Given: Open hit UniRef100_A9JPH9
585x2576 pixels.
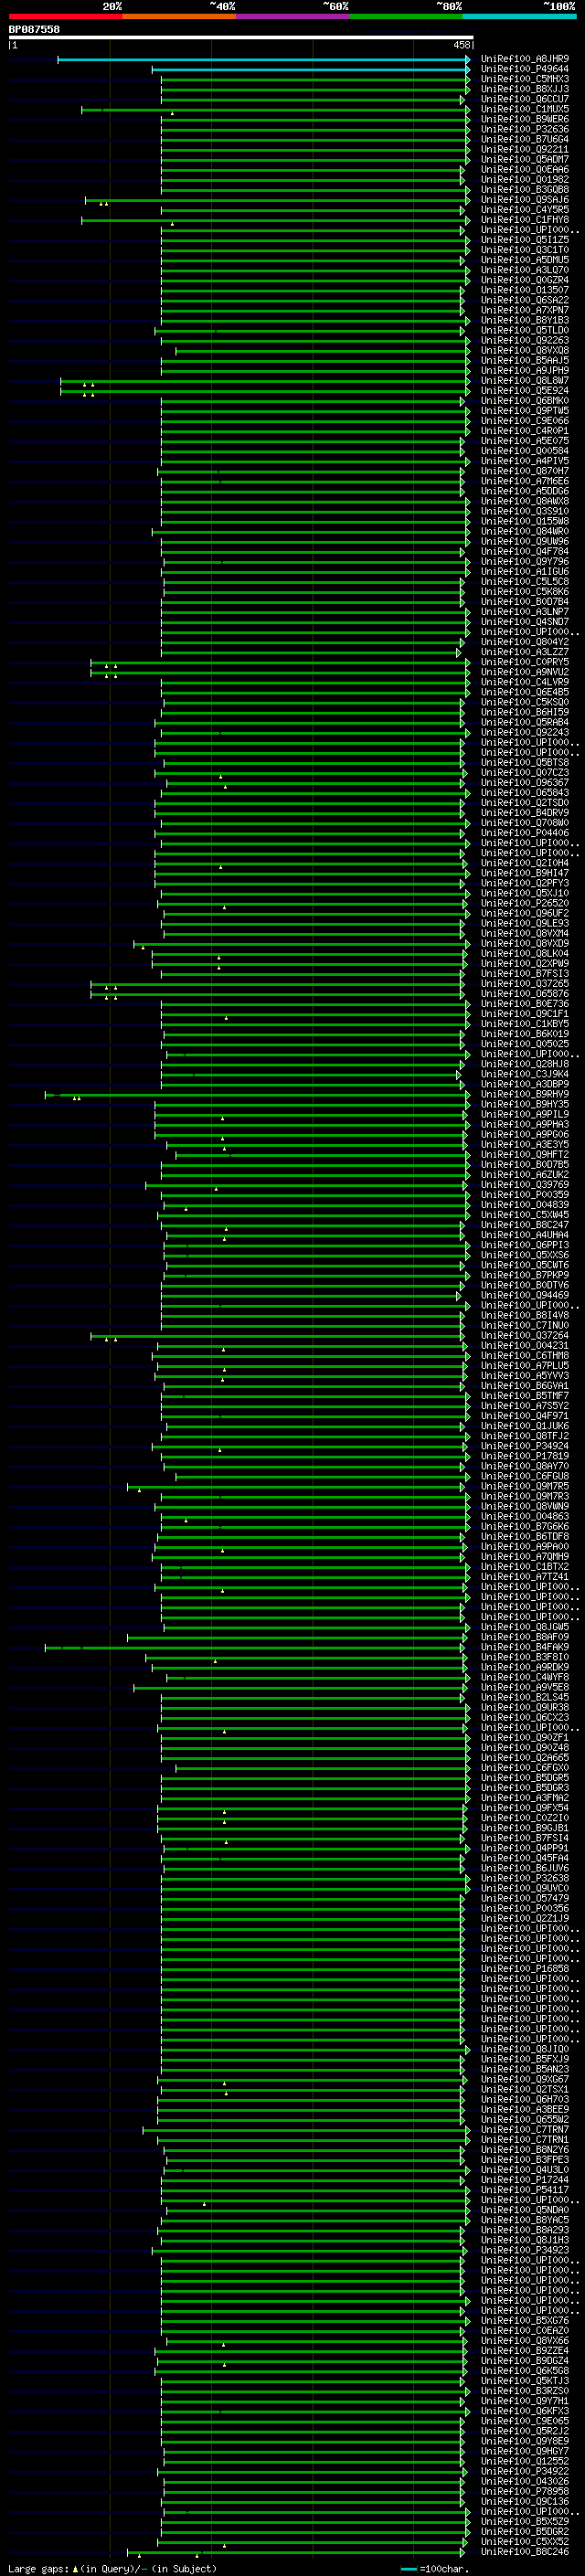Looking at the screenshot, I should [525, 370].
